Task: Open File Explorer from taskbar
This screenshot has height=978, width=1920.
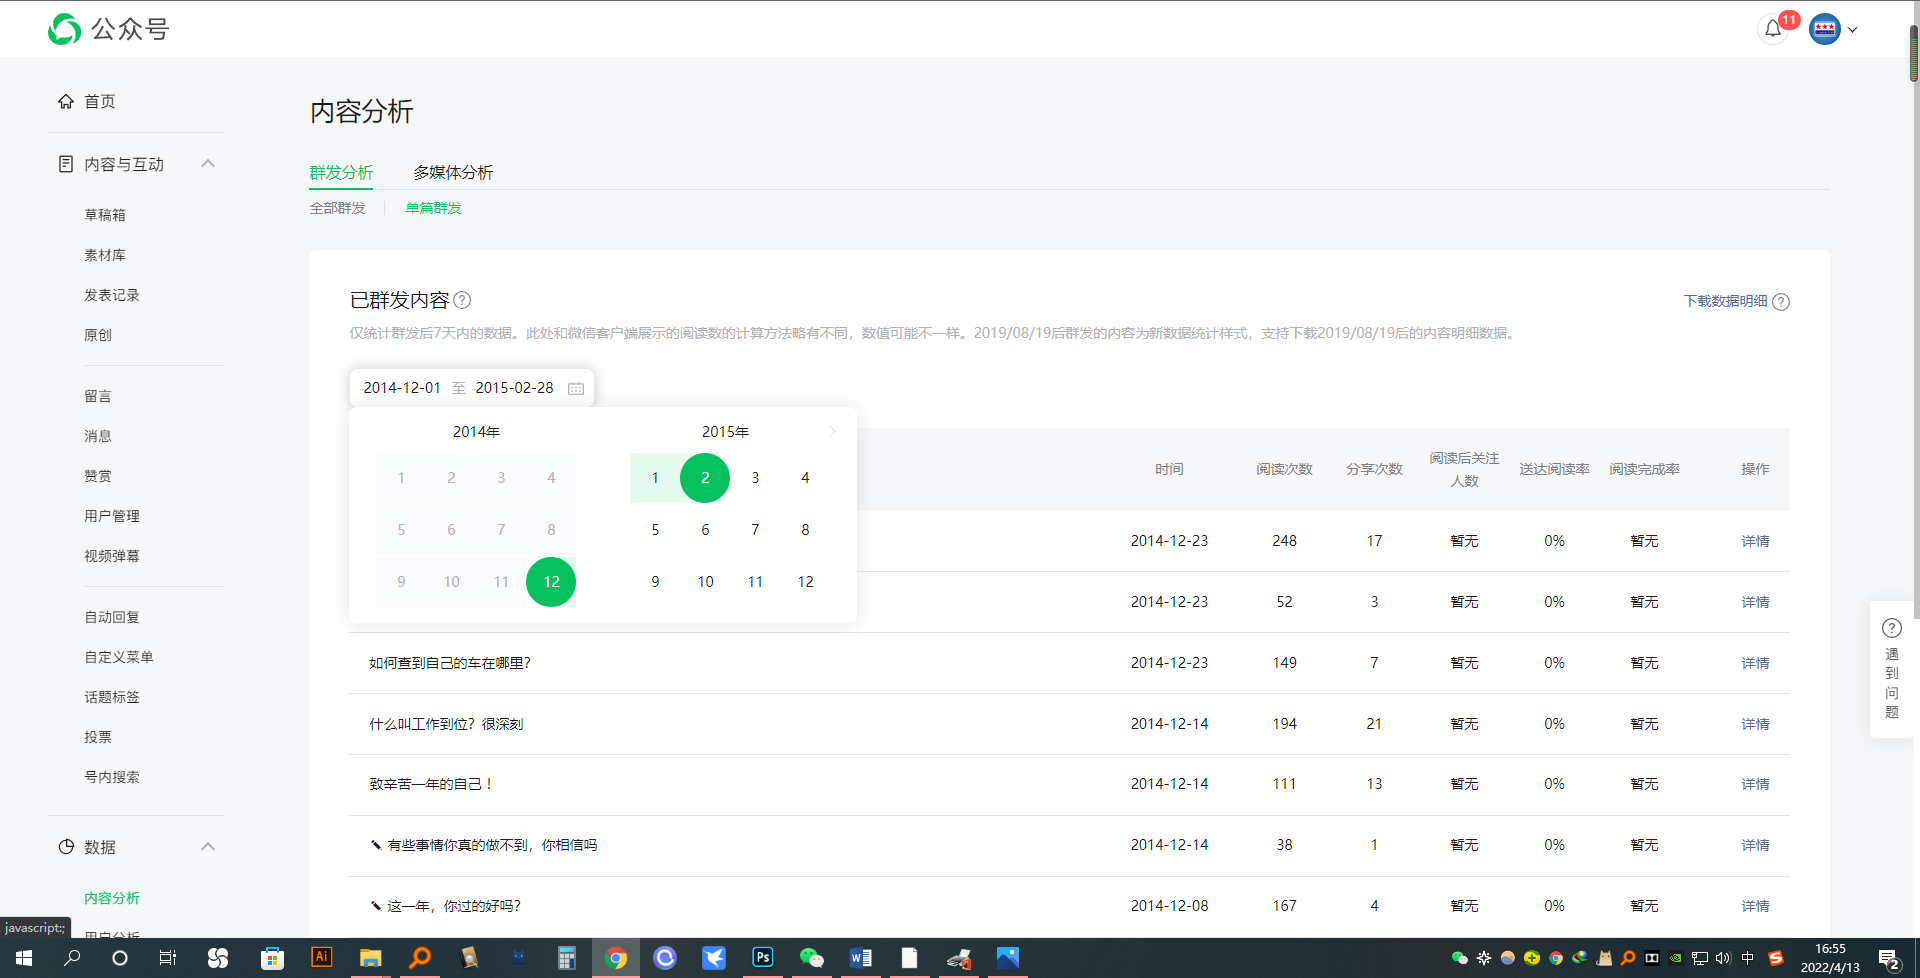Action: [371, 958]
